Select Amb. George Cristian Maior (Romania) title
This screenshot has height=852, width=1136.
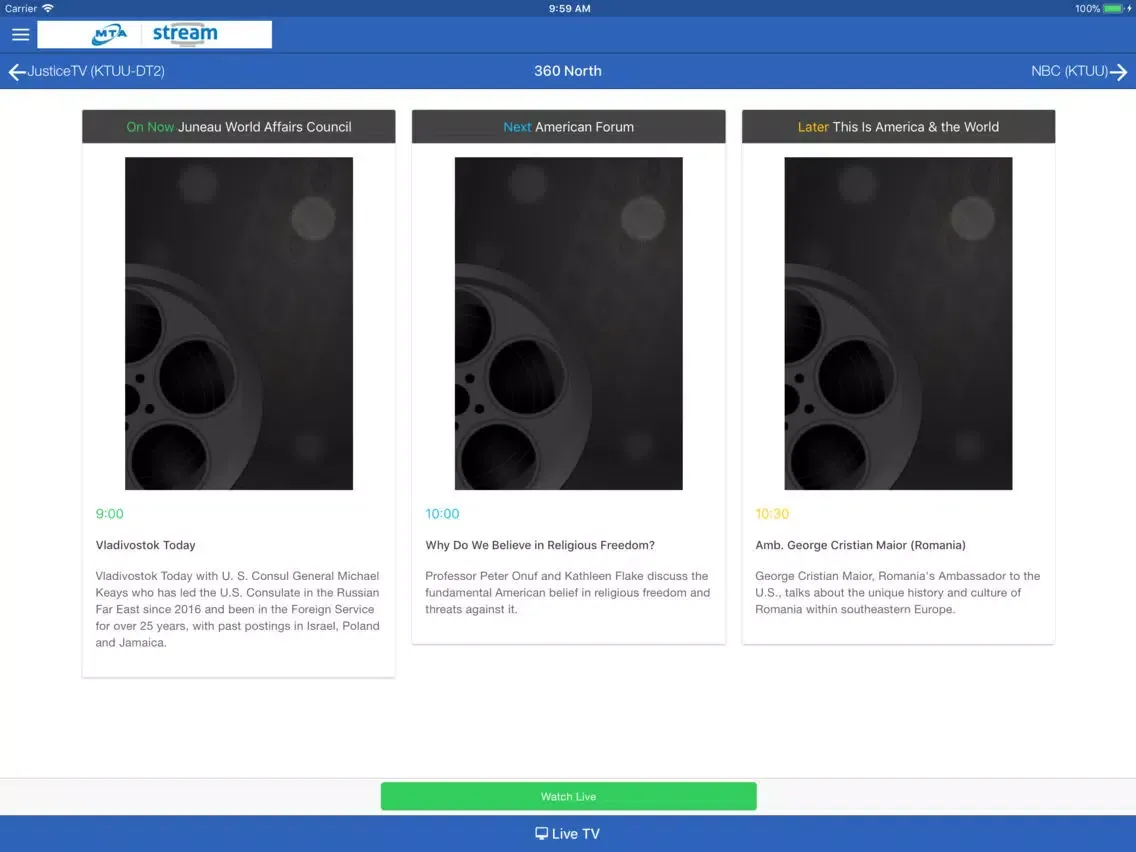860,545
